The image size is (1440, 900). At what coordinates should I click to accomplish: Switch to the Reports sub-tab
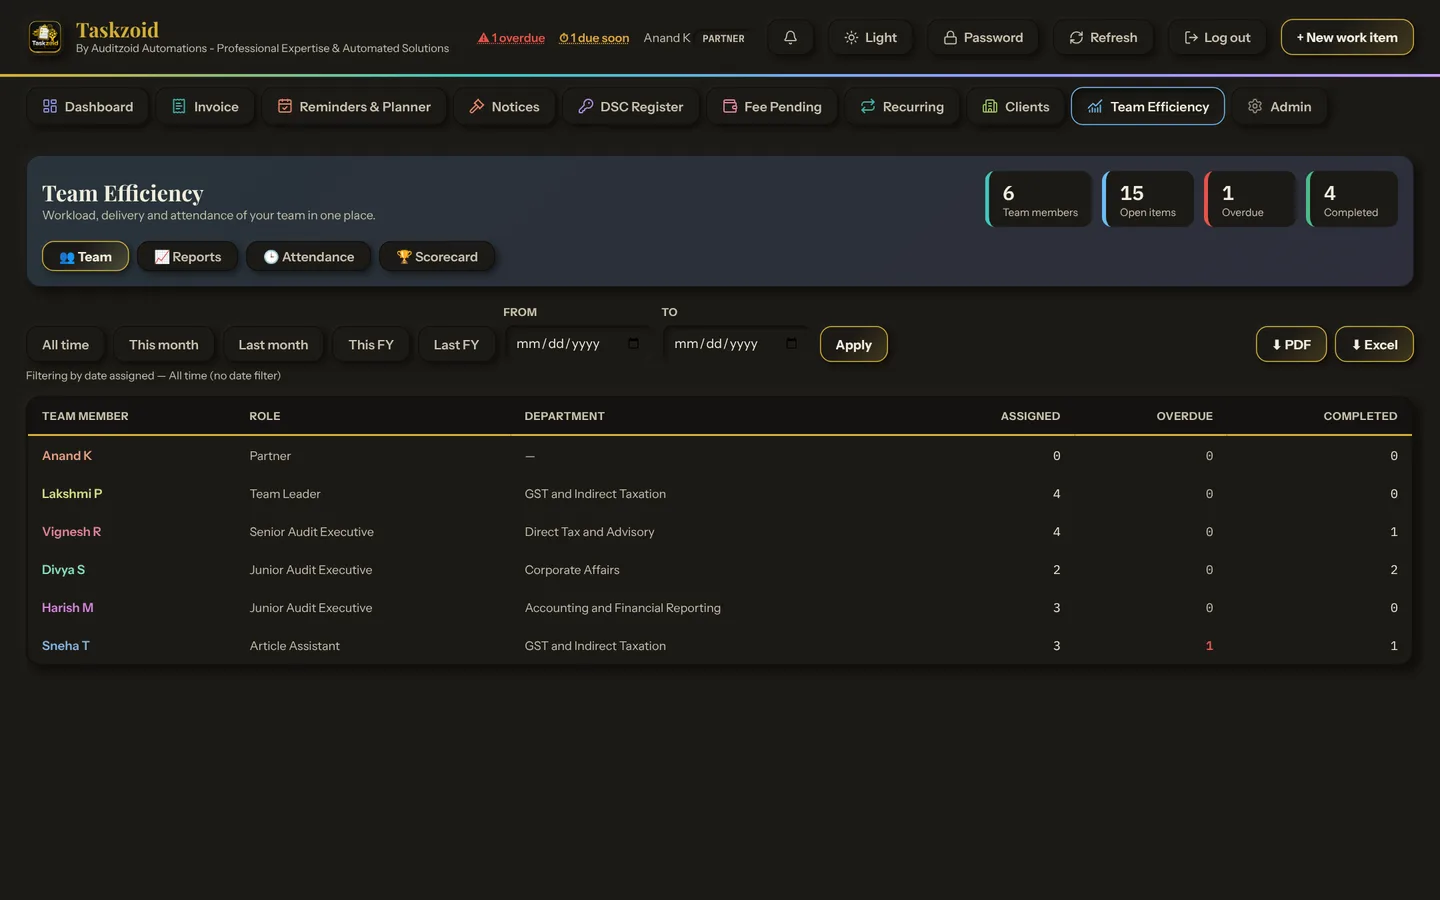click(187, 256)
